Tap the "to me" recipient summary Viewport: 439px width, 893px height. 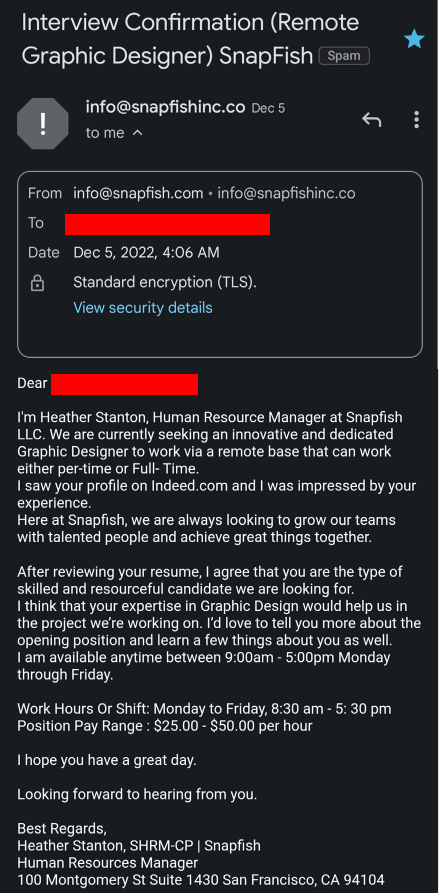point(105,133)
